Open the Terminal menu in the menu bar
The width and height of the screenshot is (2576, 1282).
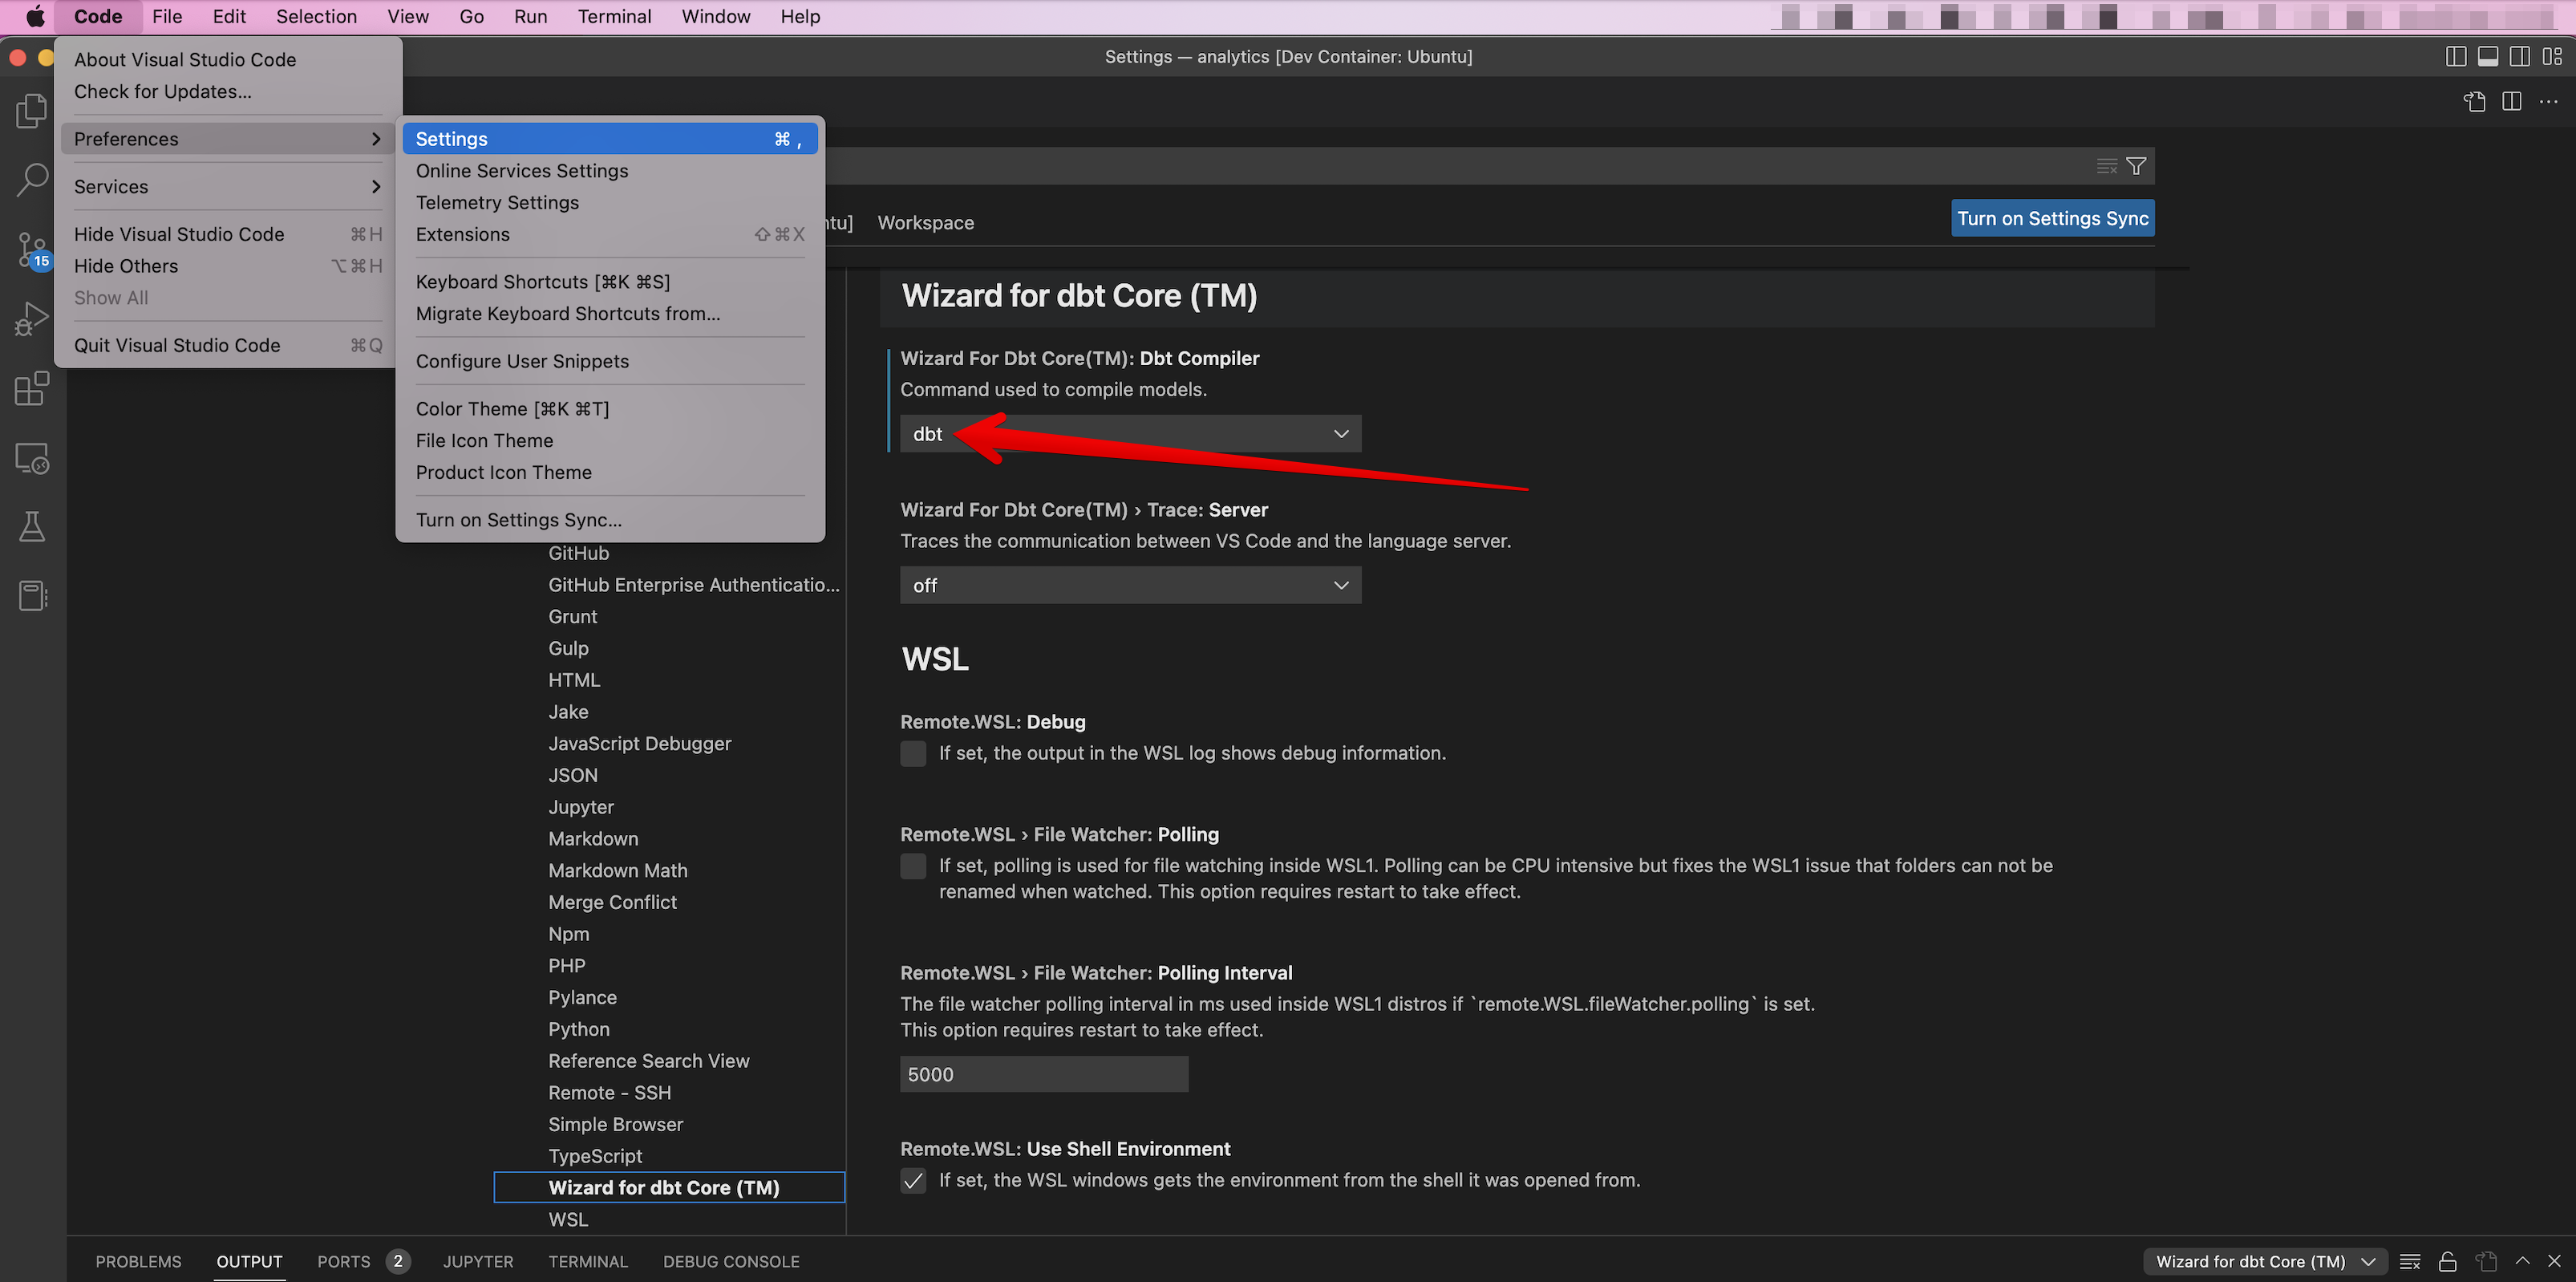[x=614, y=16]
